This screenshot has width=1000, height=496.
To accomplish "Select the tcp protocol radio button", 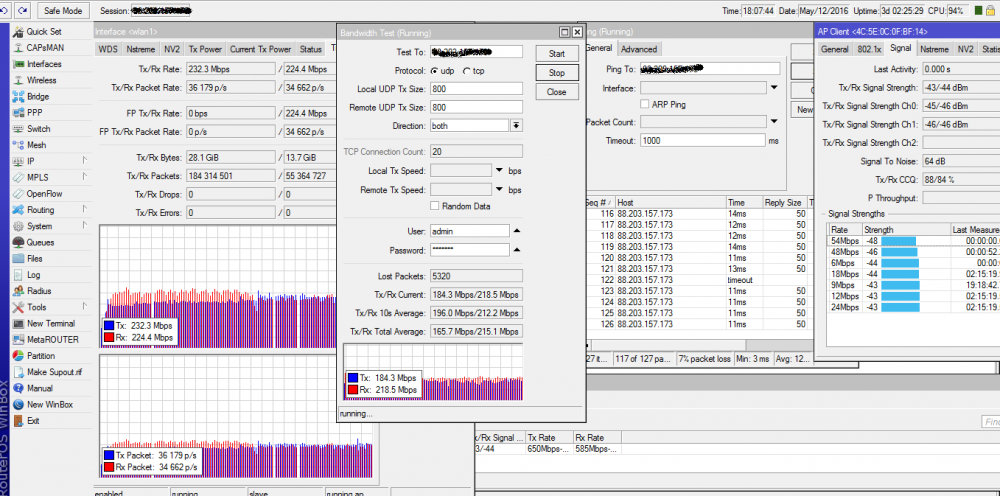I will [466, 72].
